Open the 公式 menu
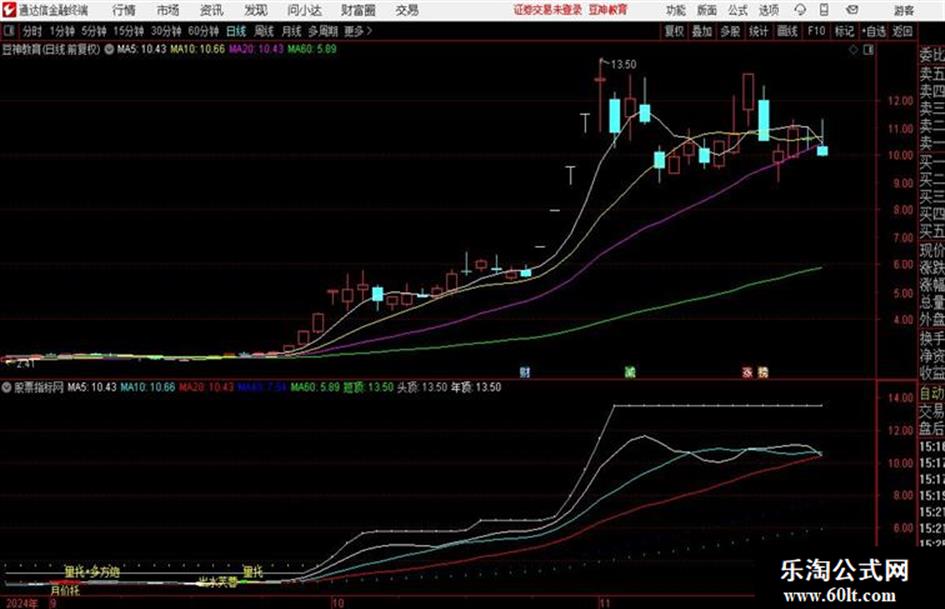This screenshot has height=609, width=945. pos(738,10)
